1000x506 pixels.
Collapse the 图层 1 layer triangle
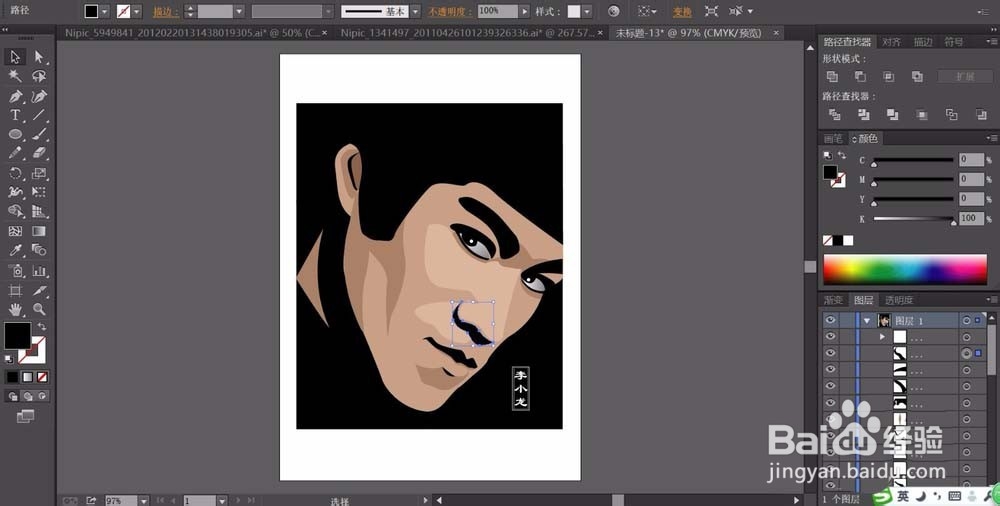coord(867,320)
